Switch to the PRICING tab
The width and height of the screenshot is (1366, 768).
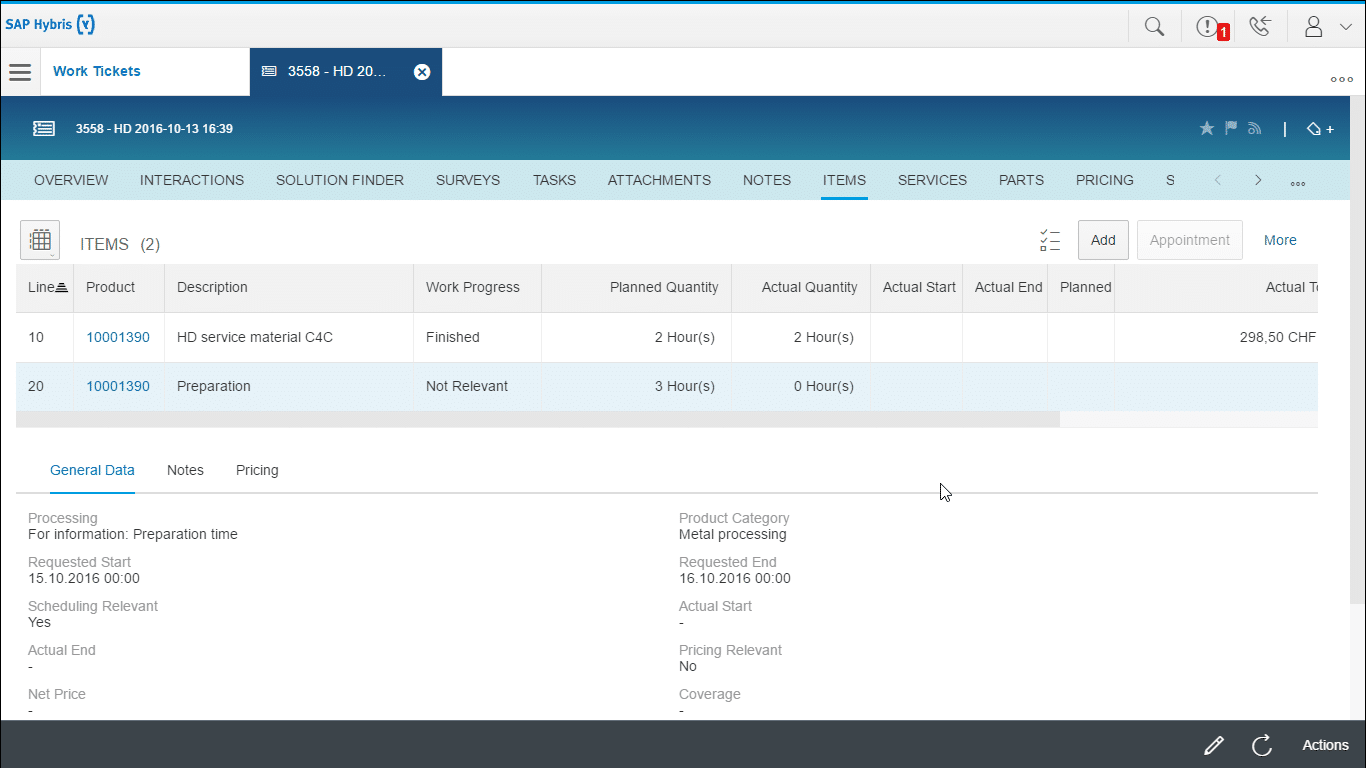click(1104, 180)
